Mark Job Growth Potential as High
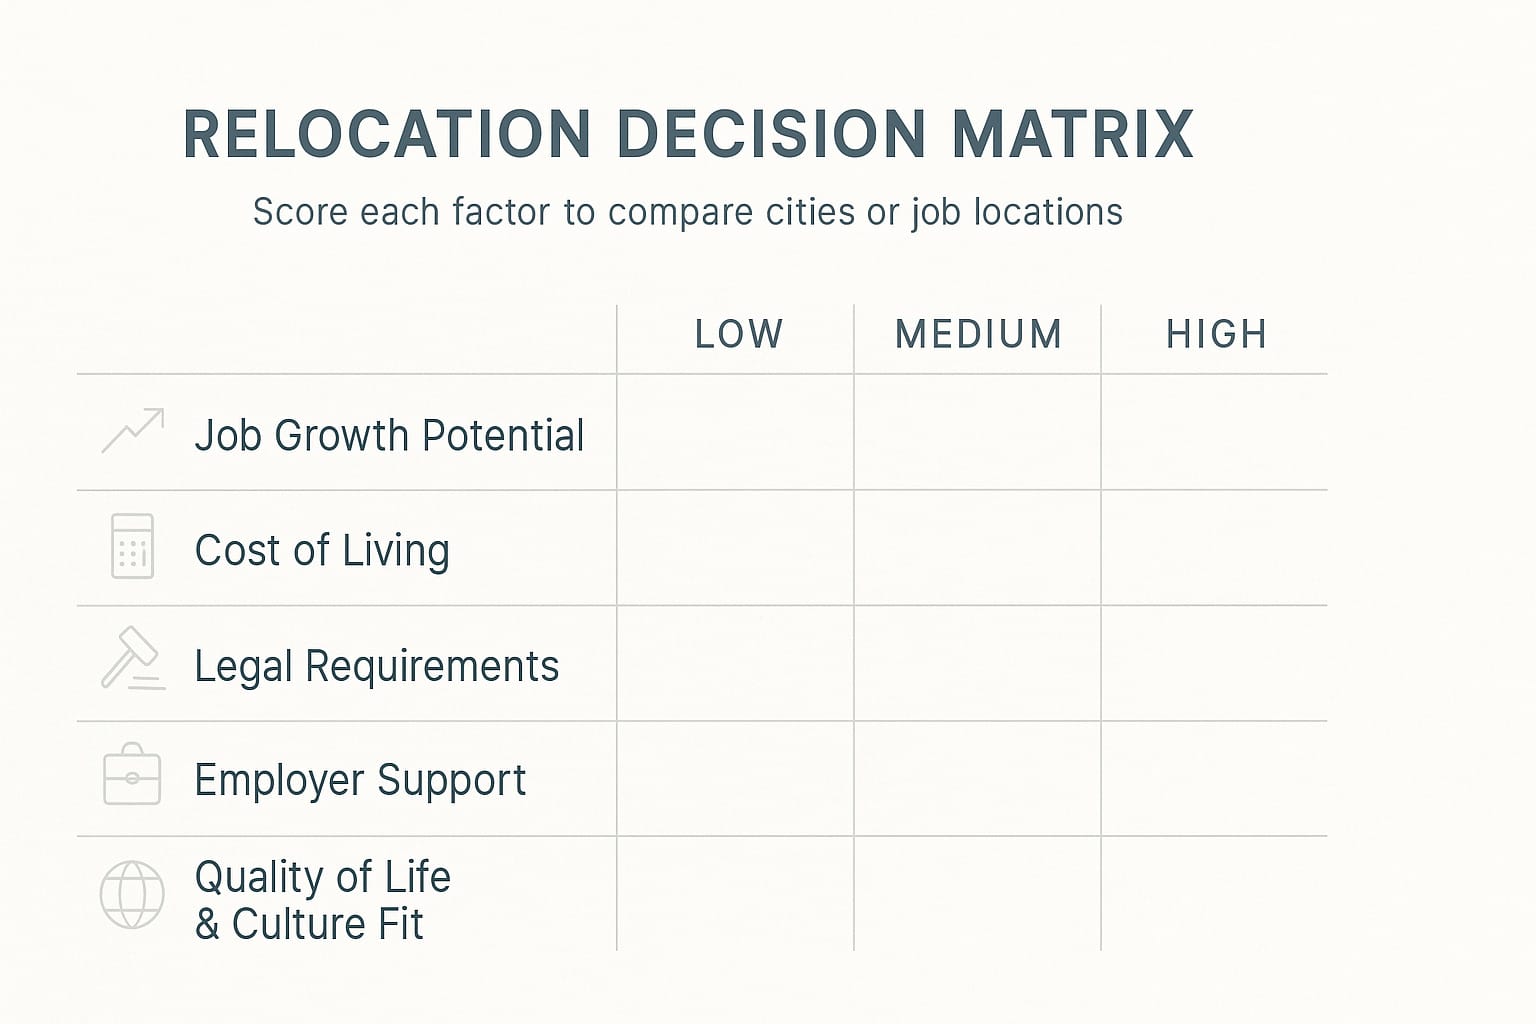Viewport: 1536px width, 1024px height. [1214, 432]
